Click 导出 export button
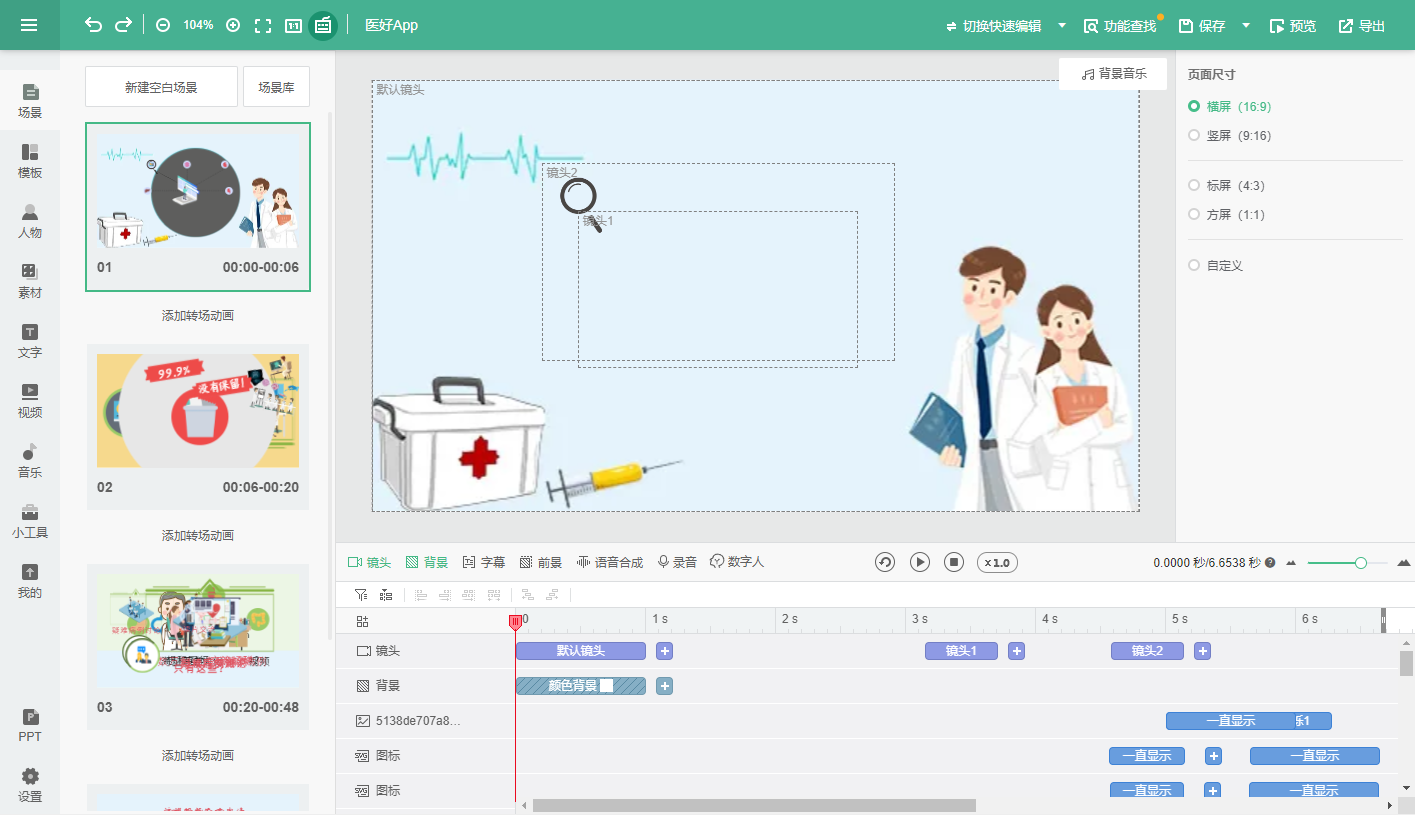 point(1362,26)
